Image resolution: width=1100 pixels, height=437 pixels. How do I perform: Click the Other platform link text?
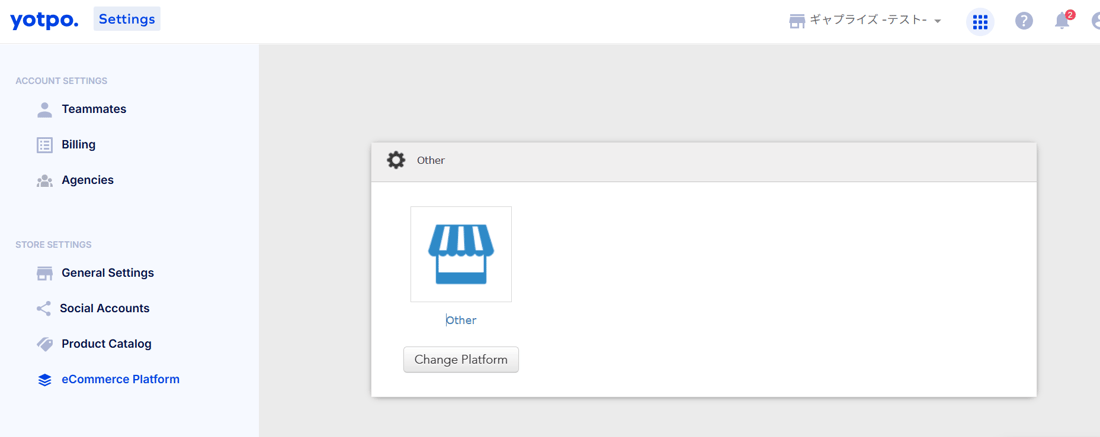coord(461,320)
